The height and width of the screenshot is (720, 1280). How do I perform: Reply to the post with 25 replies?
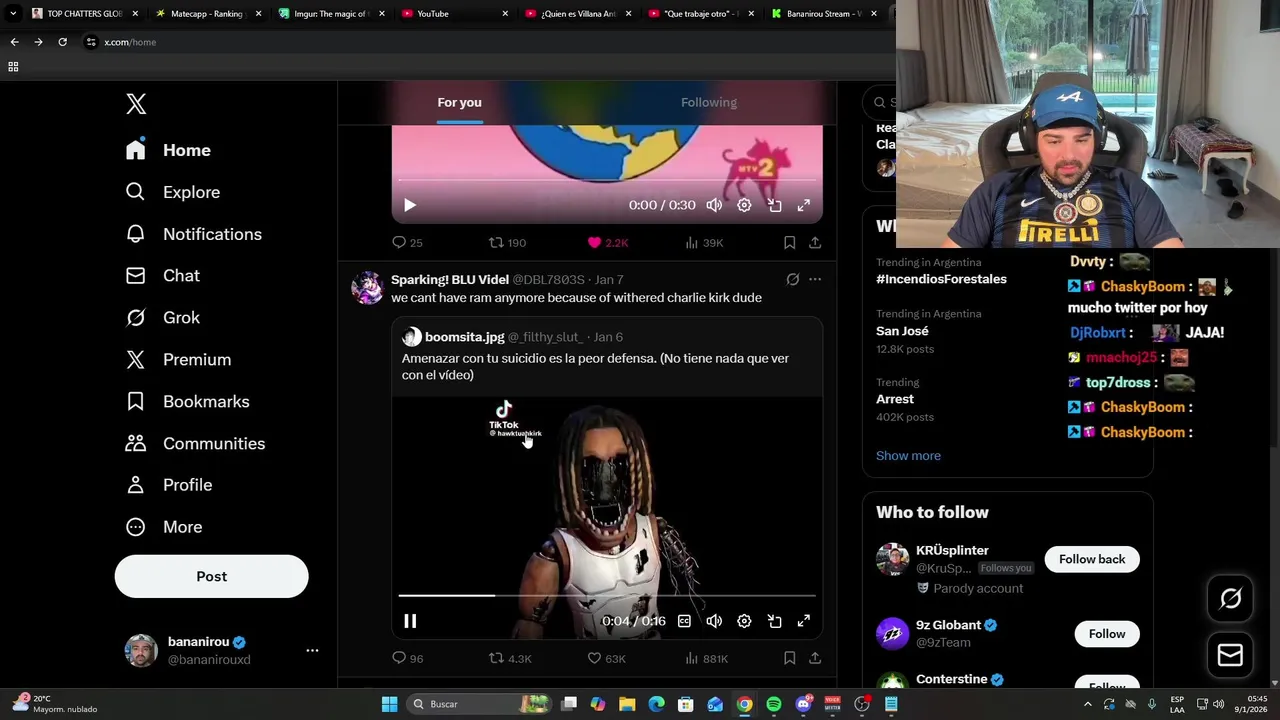(x=407, y=243)
